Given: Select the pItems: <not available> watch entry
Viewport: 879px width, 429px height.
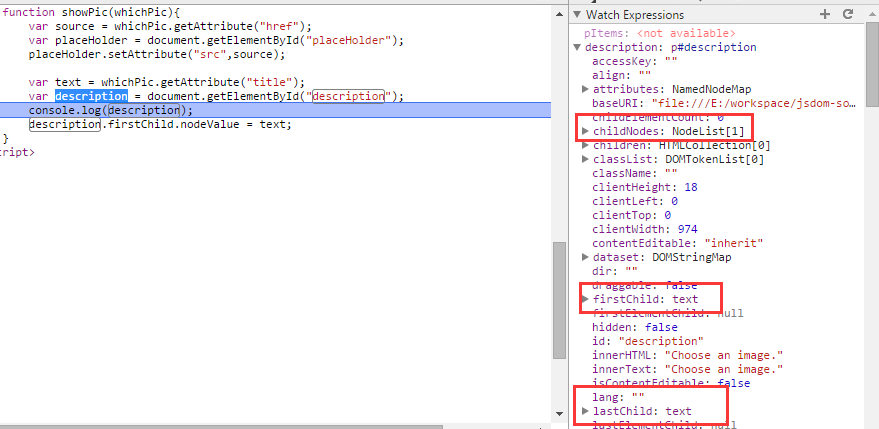Looking at the screenshot, I should [660, 34].
